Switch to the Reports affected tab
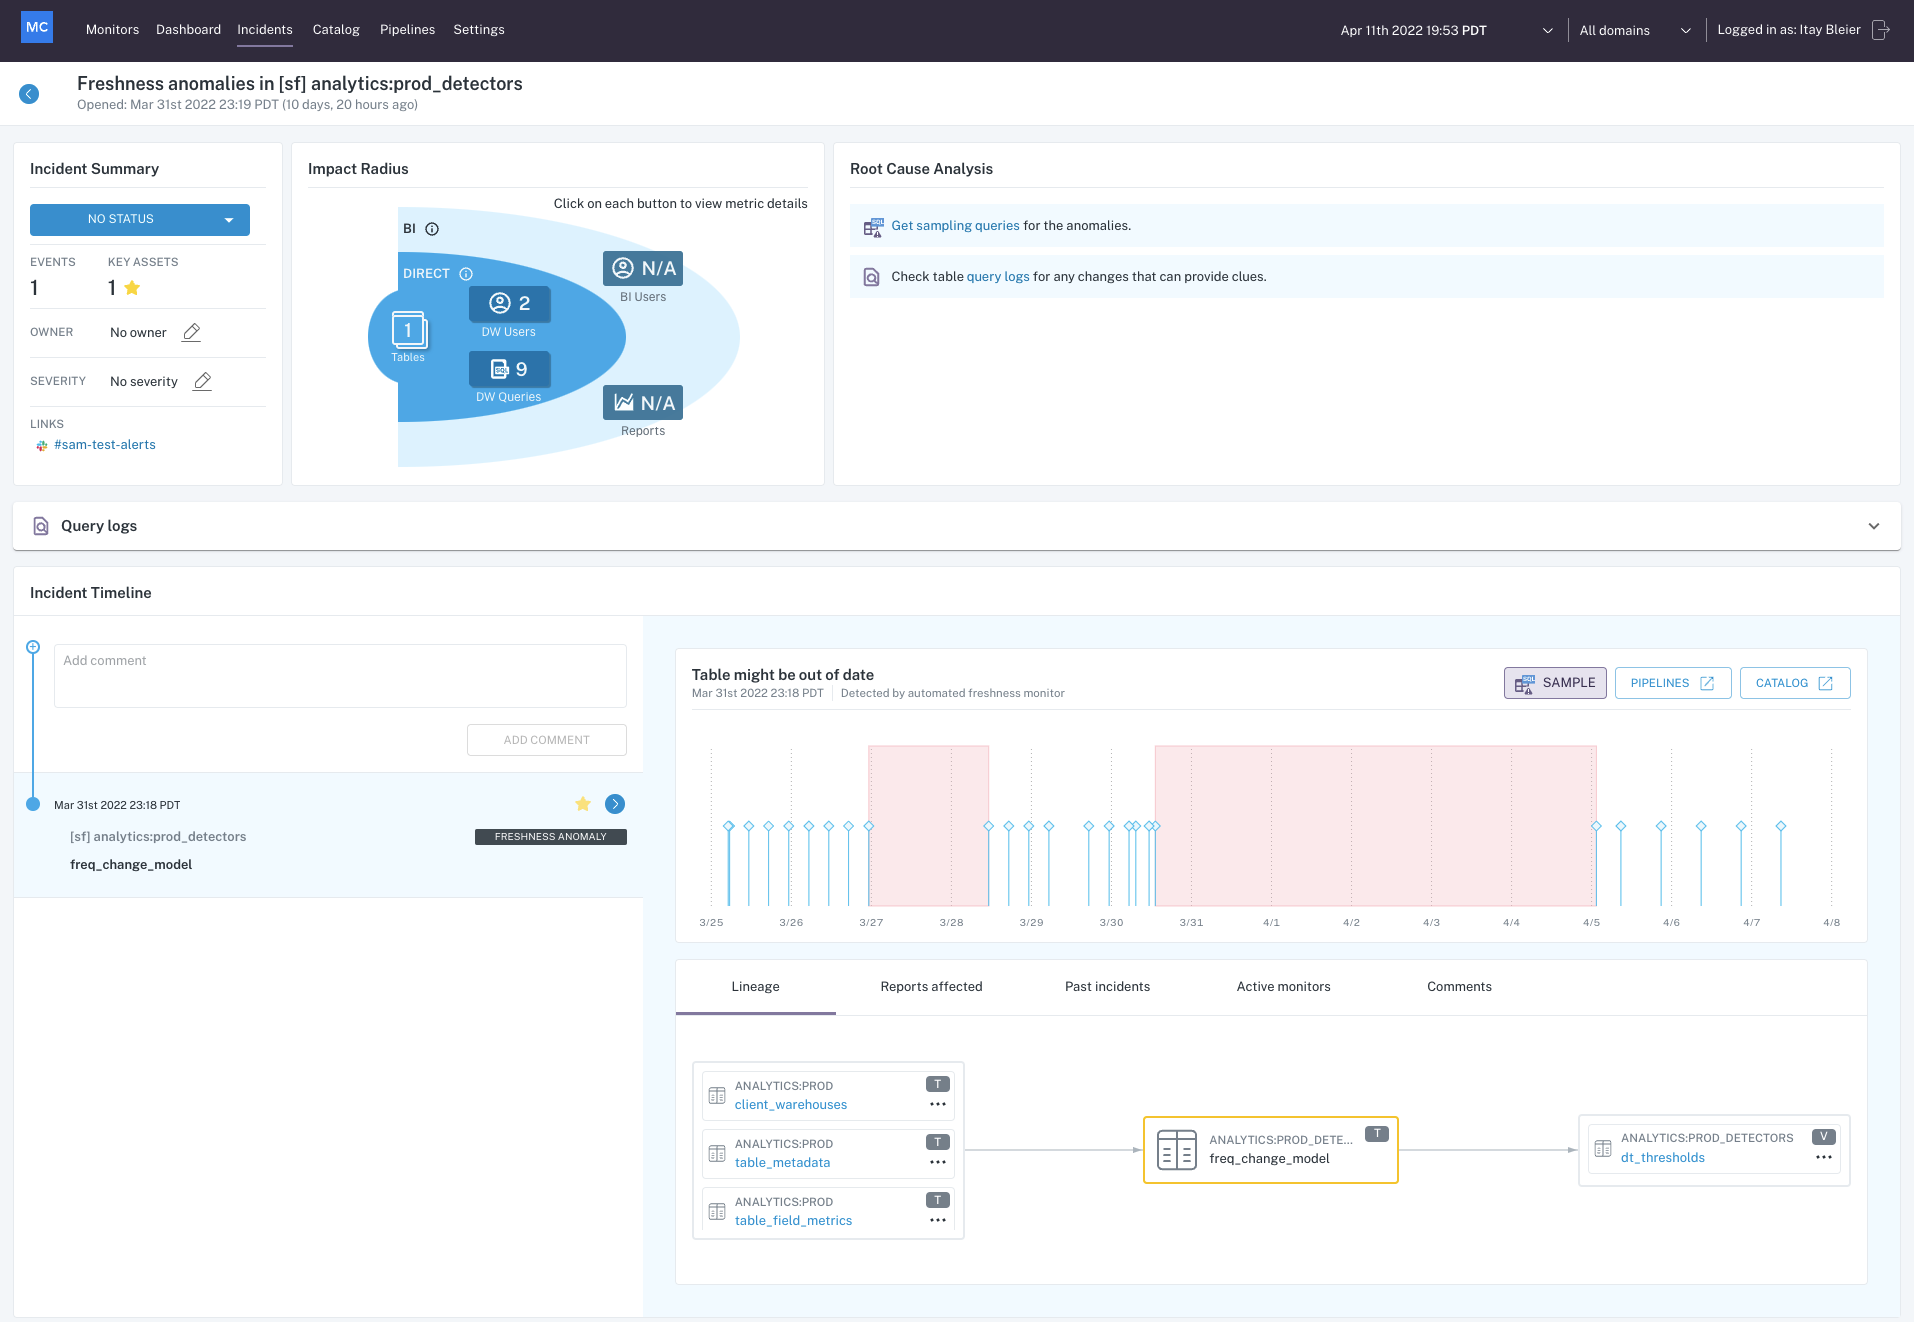This screenshot has height=1322, width=1914. (x=932, y=987)
